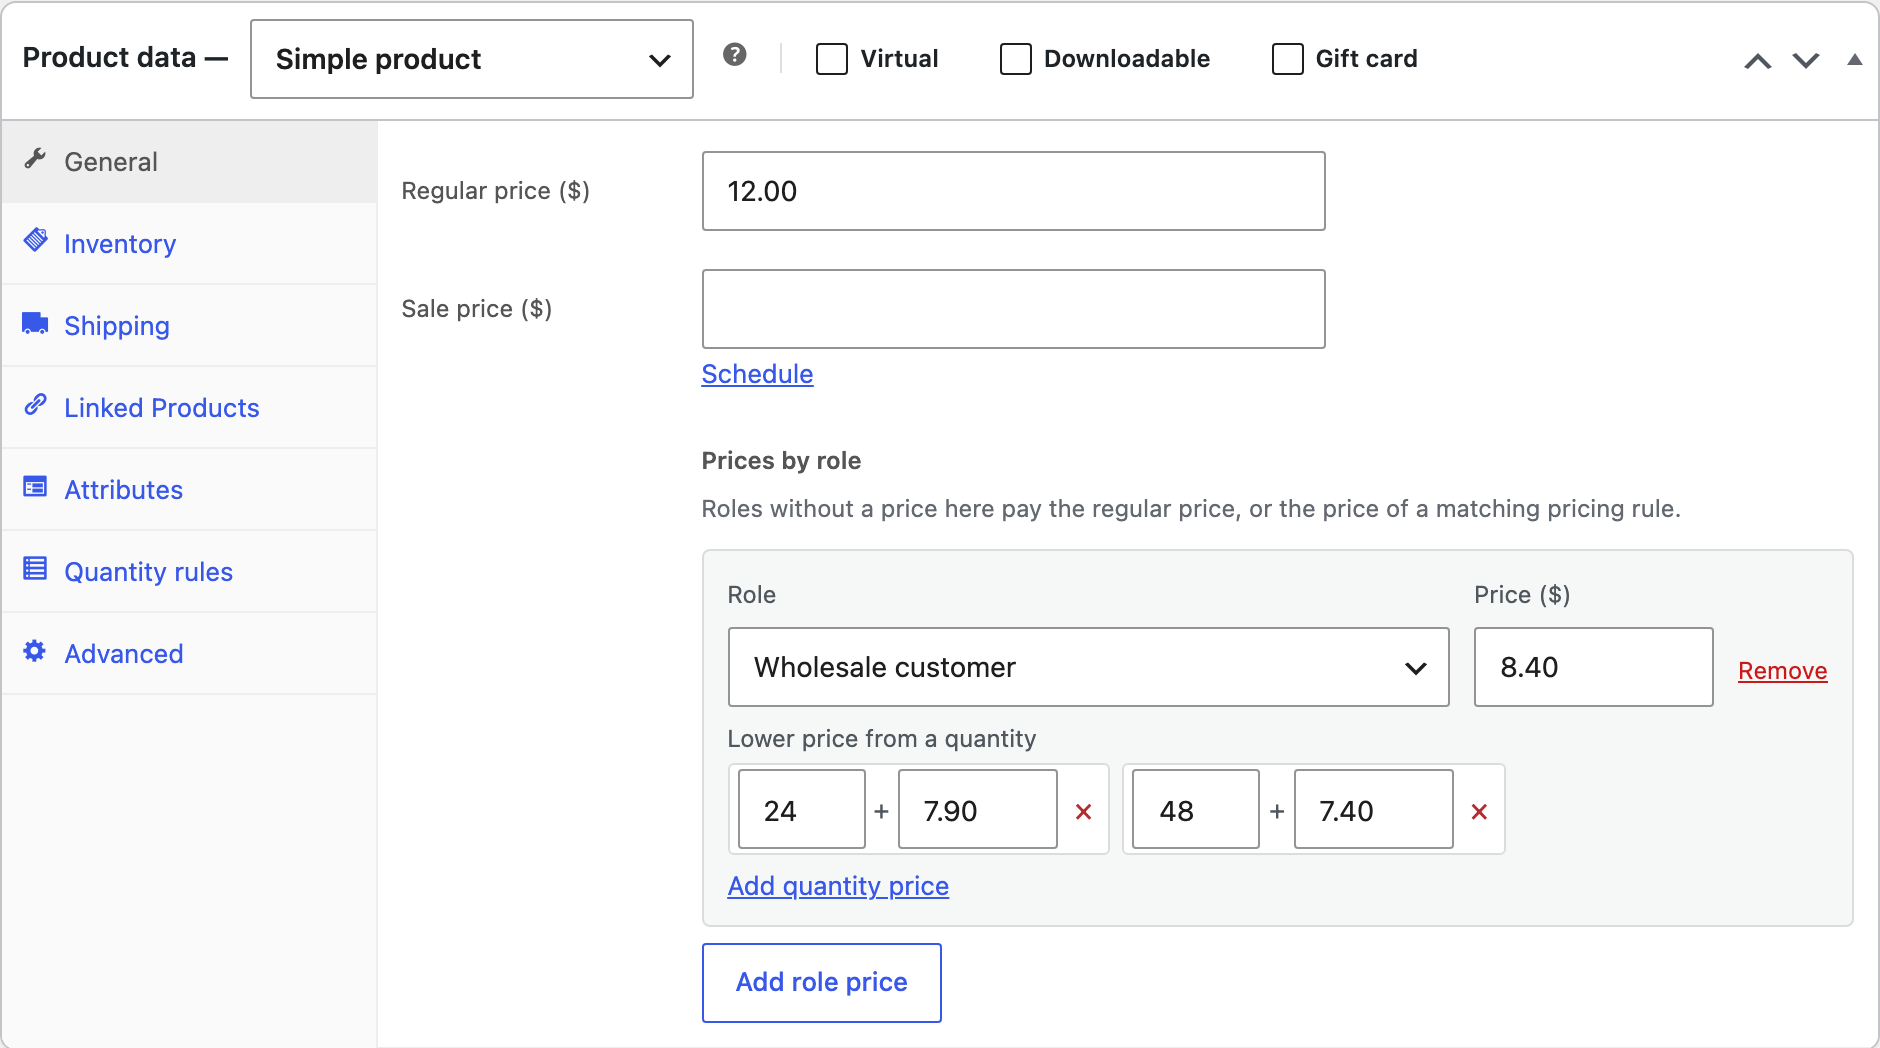The height and width of the screenshot is (1048, 1880).
Task: Click the Attributes list icon
Action: click(36, 487)
